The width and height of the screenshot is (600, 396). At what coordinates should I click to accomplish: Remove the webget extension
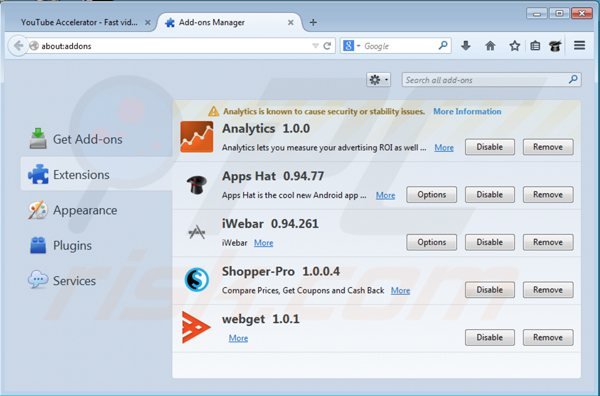tap(548, 337)
